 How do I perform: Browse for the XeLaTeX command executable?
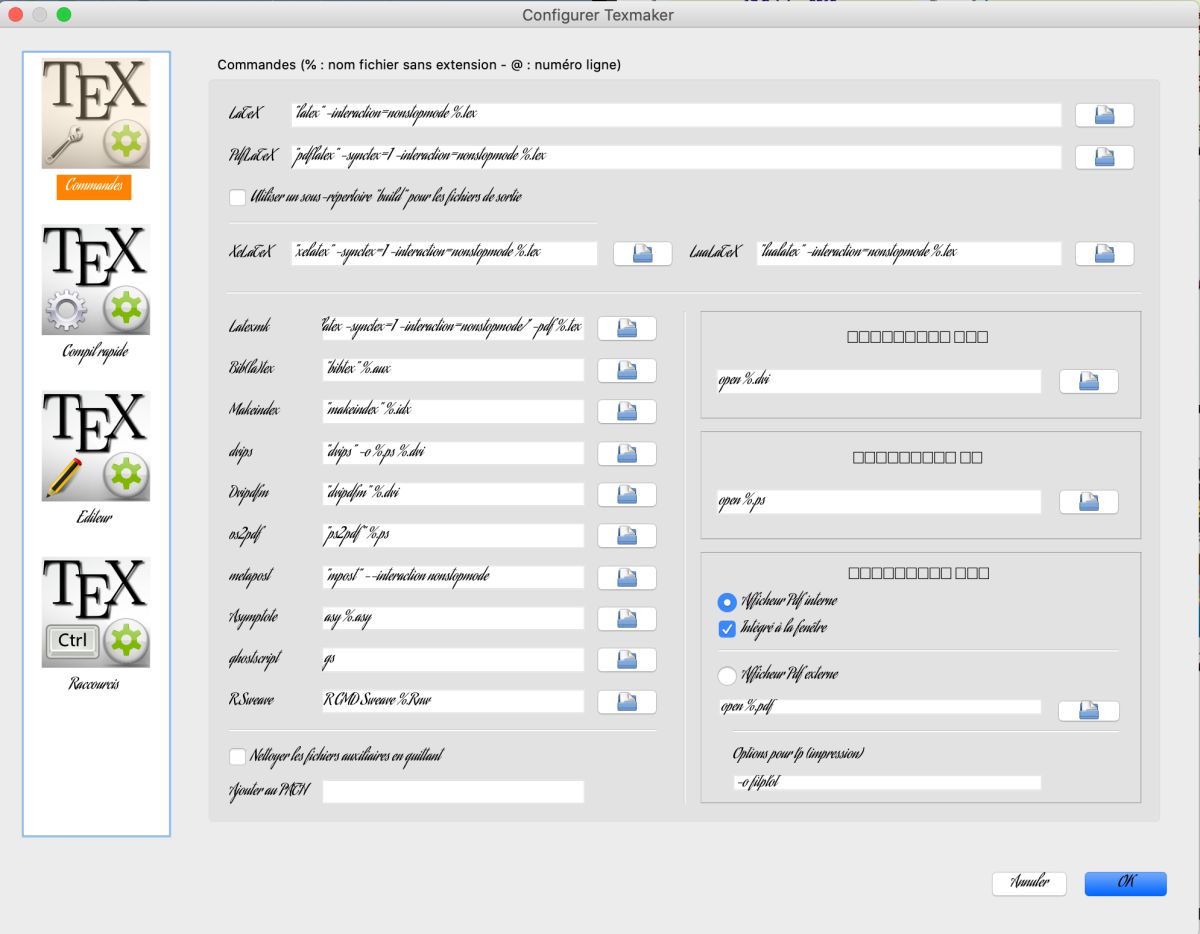pos(642,253)
